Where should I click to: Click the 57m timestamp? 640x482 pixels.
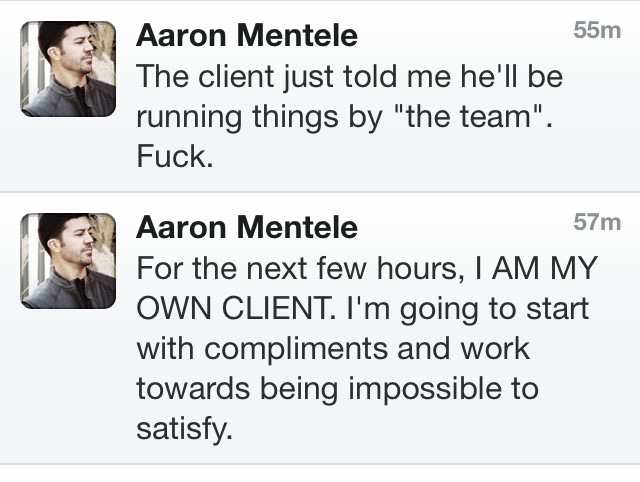597,223
